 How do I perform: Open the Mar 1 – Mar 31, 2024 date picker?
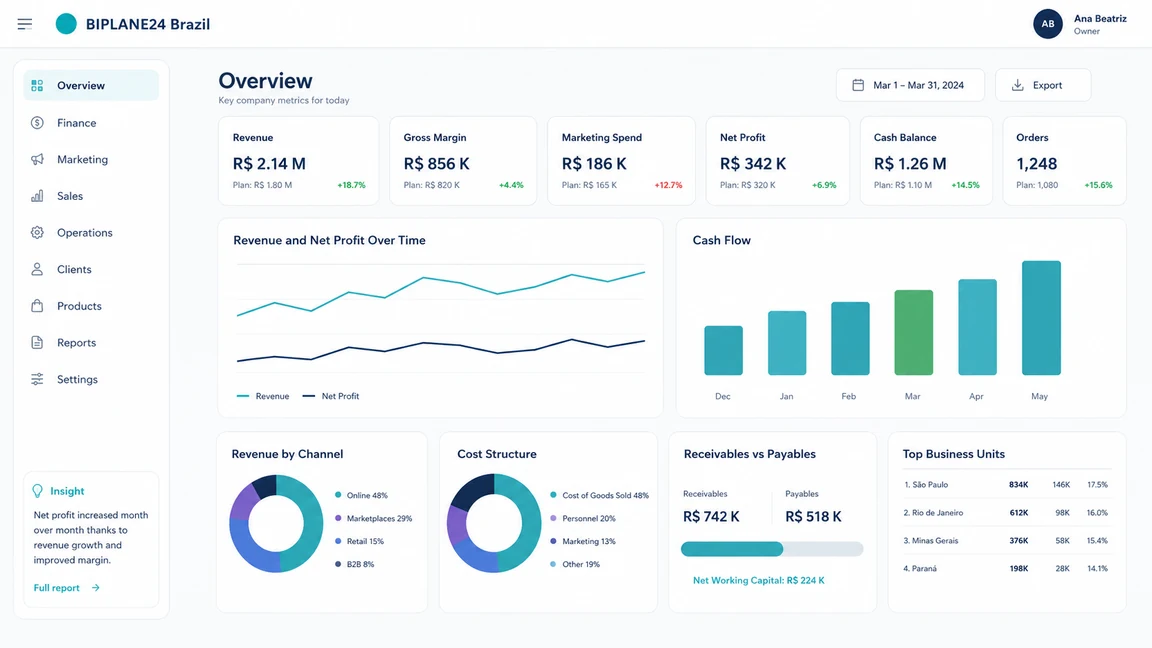point(910,85)
